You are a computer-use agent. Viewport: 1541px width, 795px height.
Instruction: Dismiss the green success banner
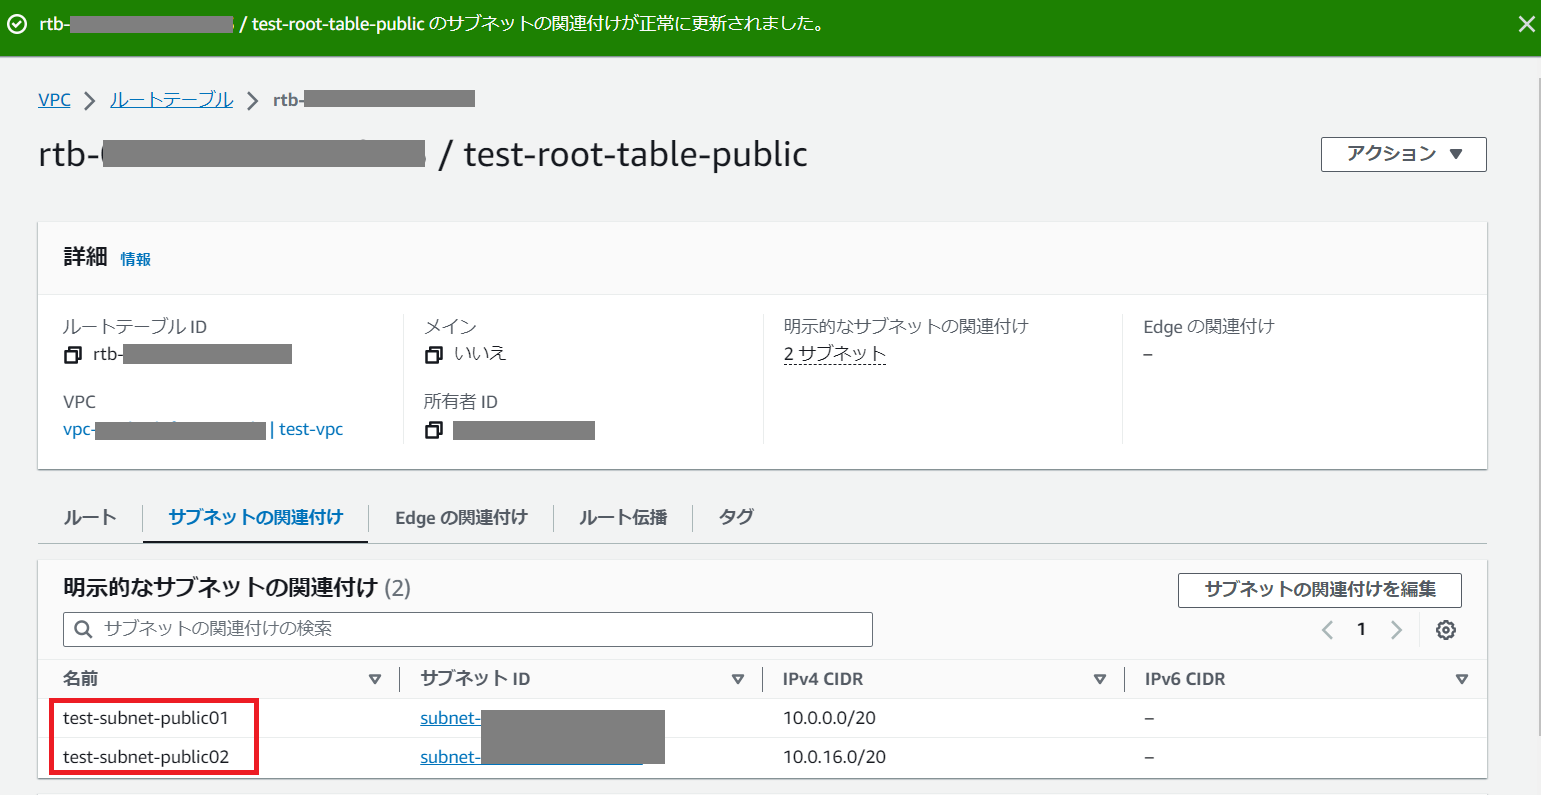[1526, 25]
